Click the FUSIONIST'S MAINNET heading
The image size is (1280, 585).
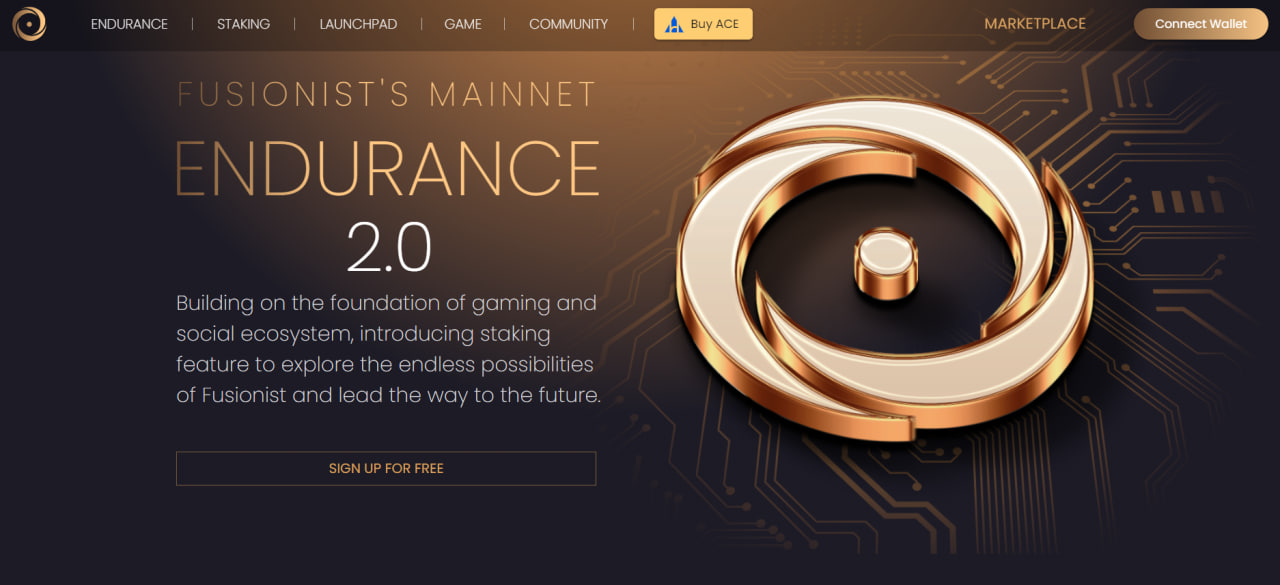pyautogui.click(x=387, y=95)
